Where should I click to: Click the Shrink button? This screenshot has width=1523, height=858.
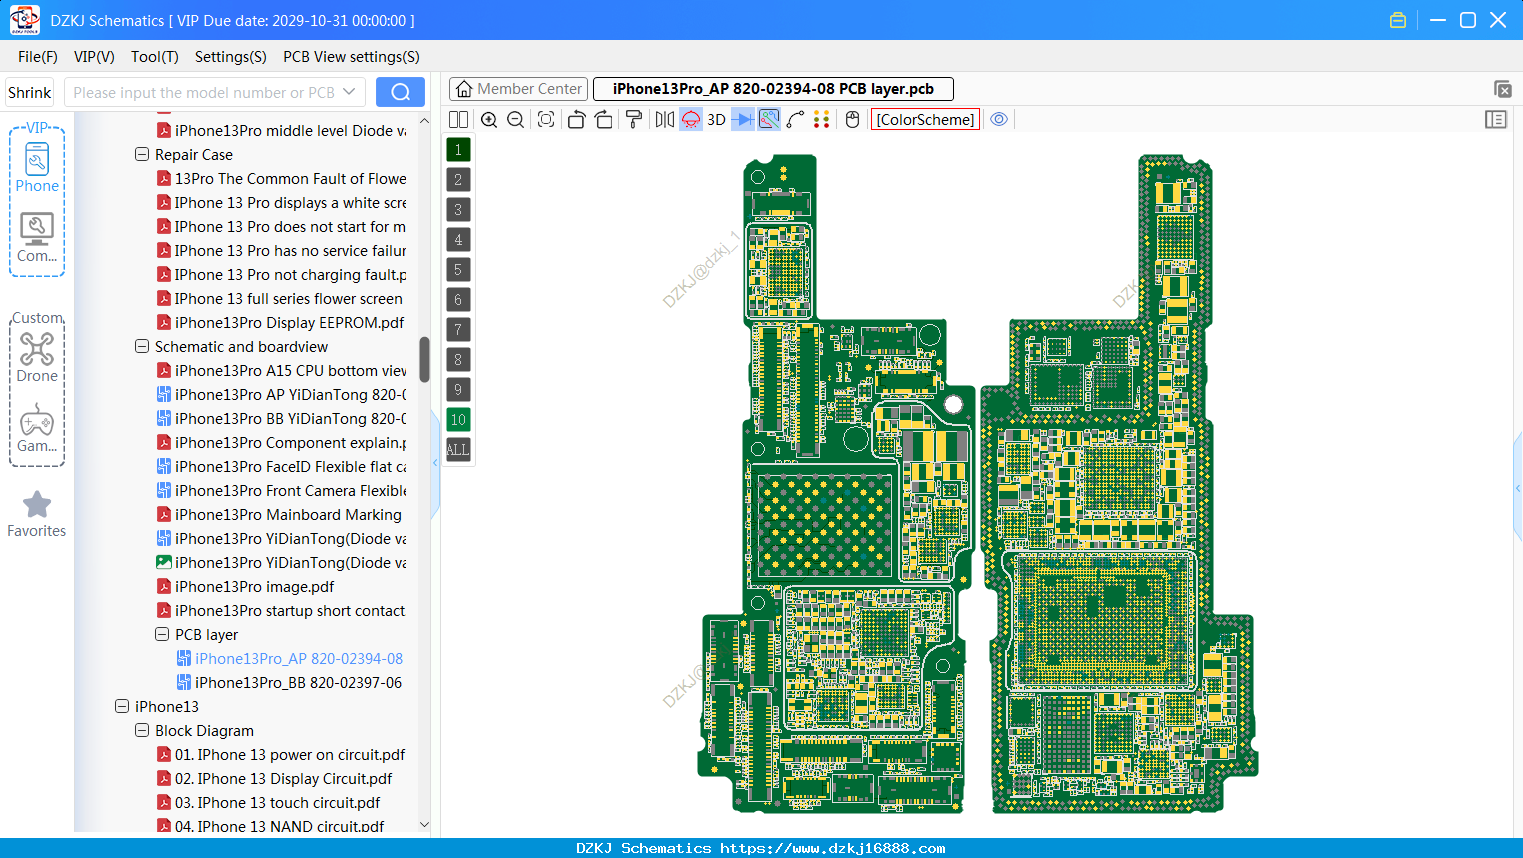pos(29,92)
